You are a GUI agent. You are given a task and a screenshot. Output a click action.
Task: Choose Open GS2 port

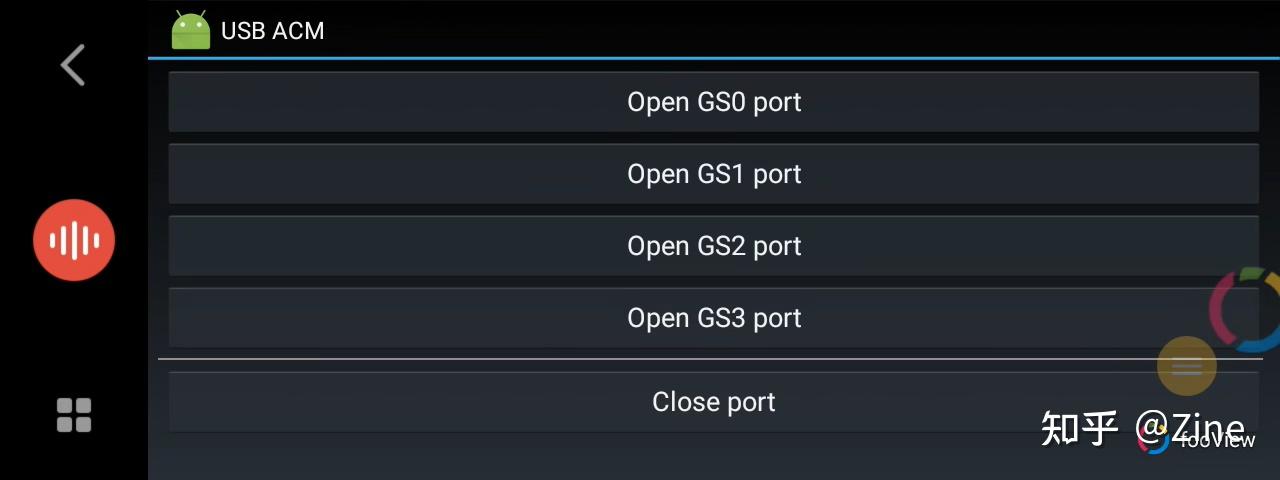pos(713,246)
